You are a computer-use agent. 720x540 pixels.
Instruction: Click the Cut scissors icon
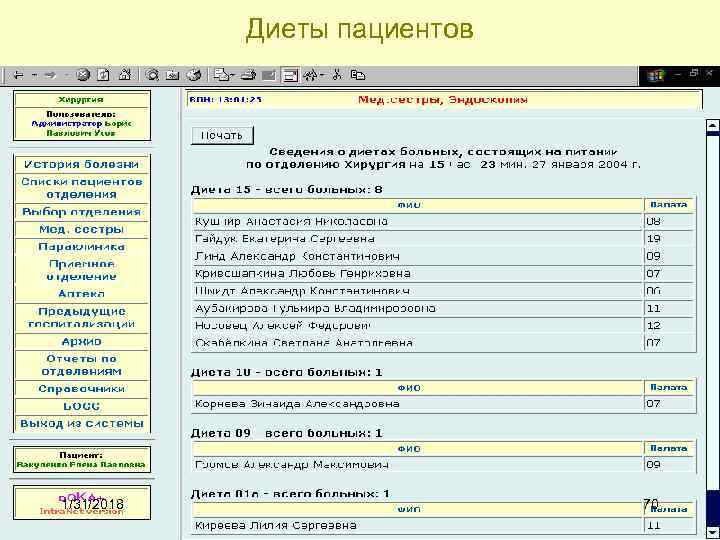[x=338, y=75]
